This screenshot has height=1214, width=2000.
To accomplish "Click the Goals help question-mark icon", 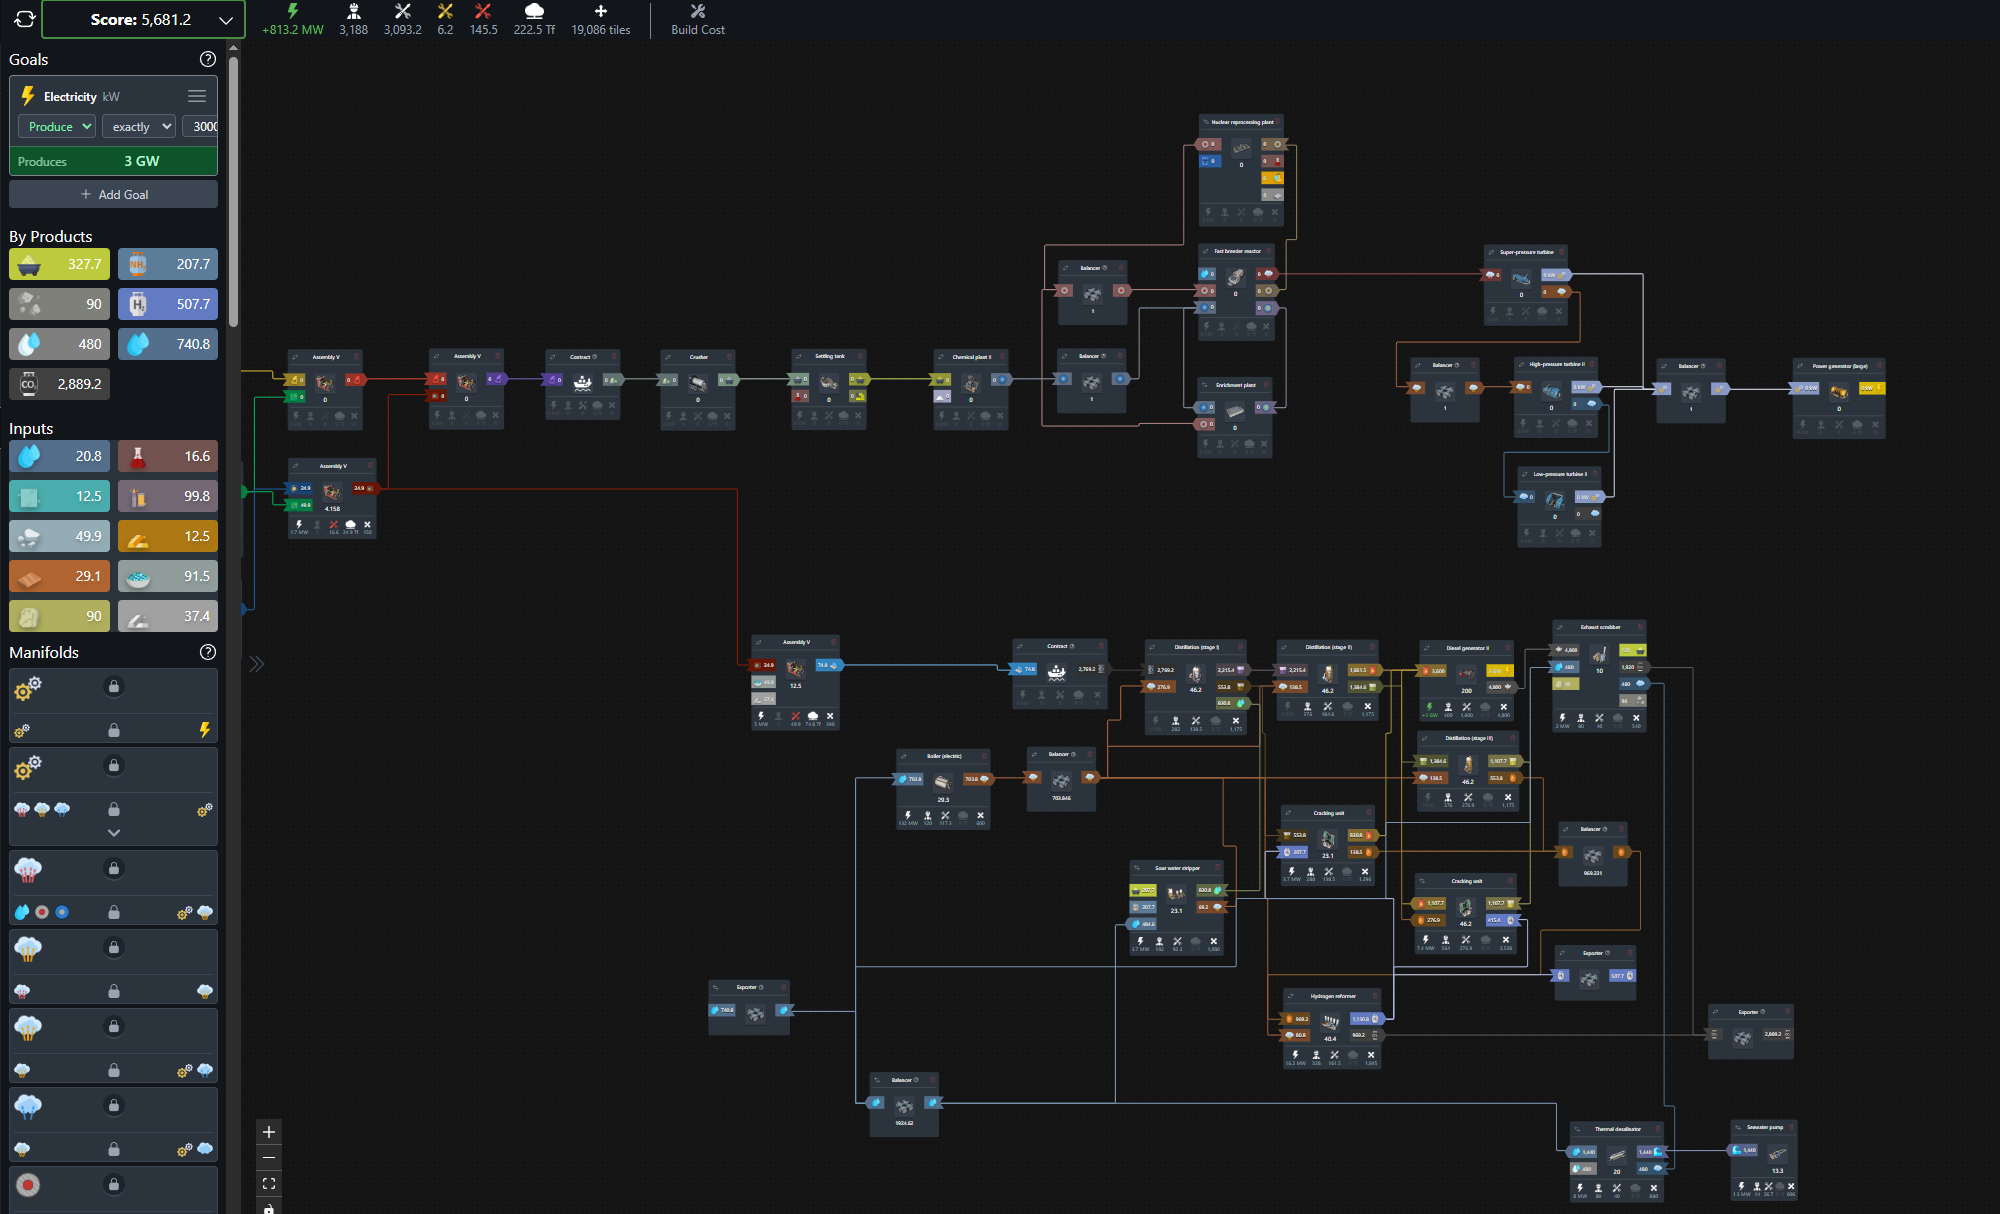I will coord(208,59).
